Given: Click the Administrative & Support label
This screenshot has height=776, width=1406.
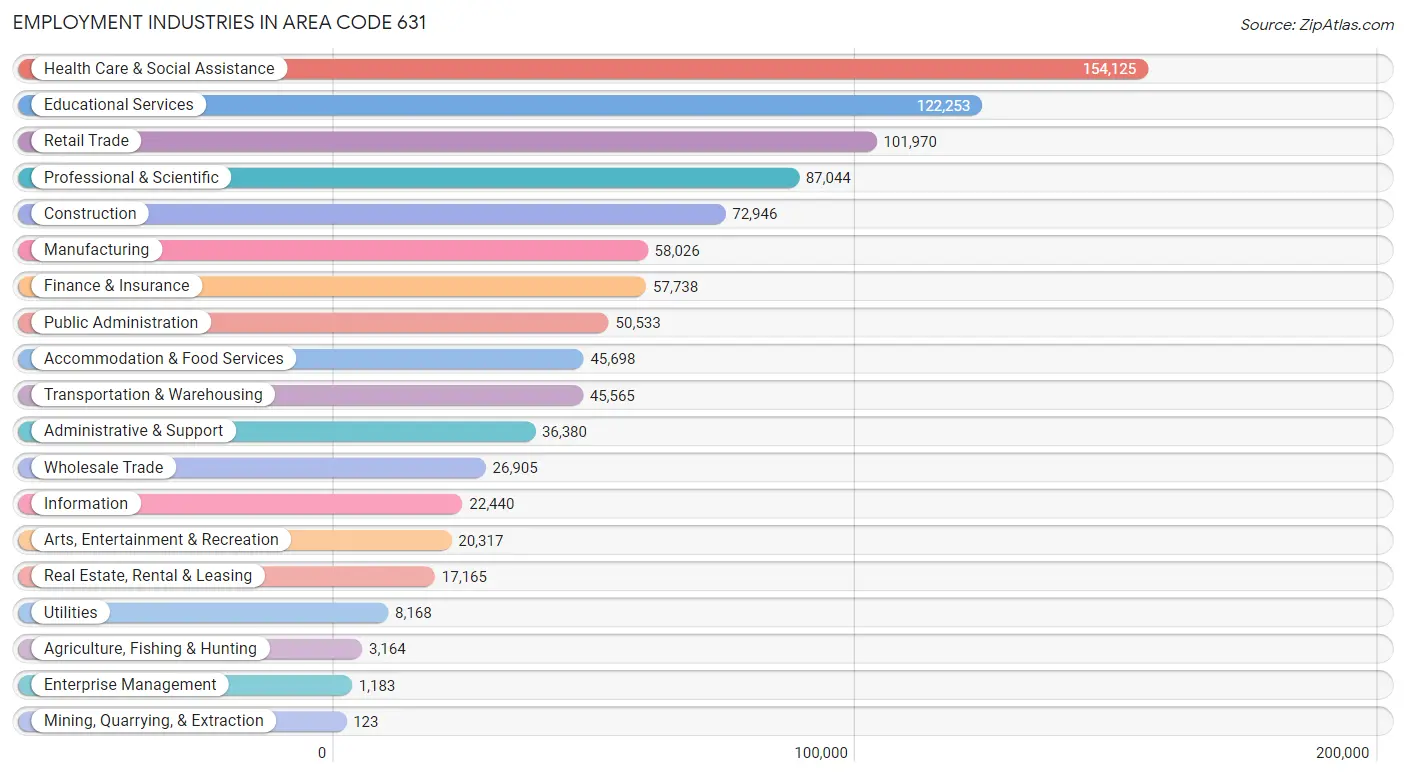Looking at the screenshot, I should point(133,430).
